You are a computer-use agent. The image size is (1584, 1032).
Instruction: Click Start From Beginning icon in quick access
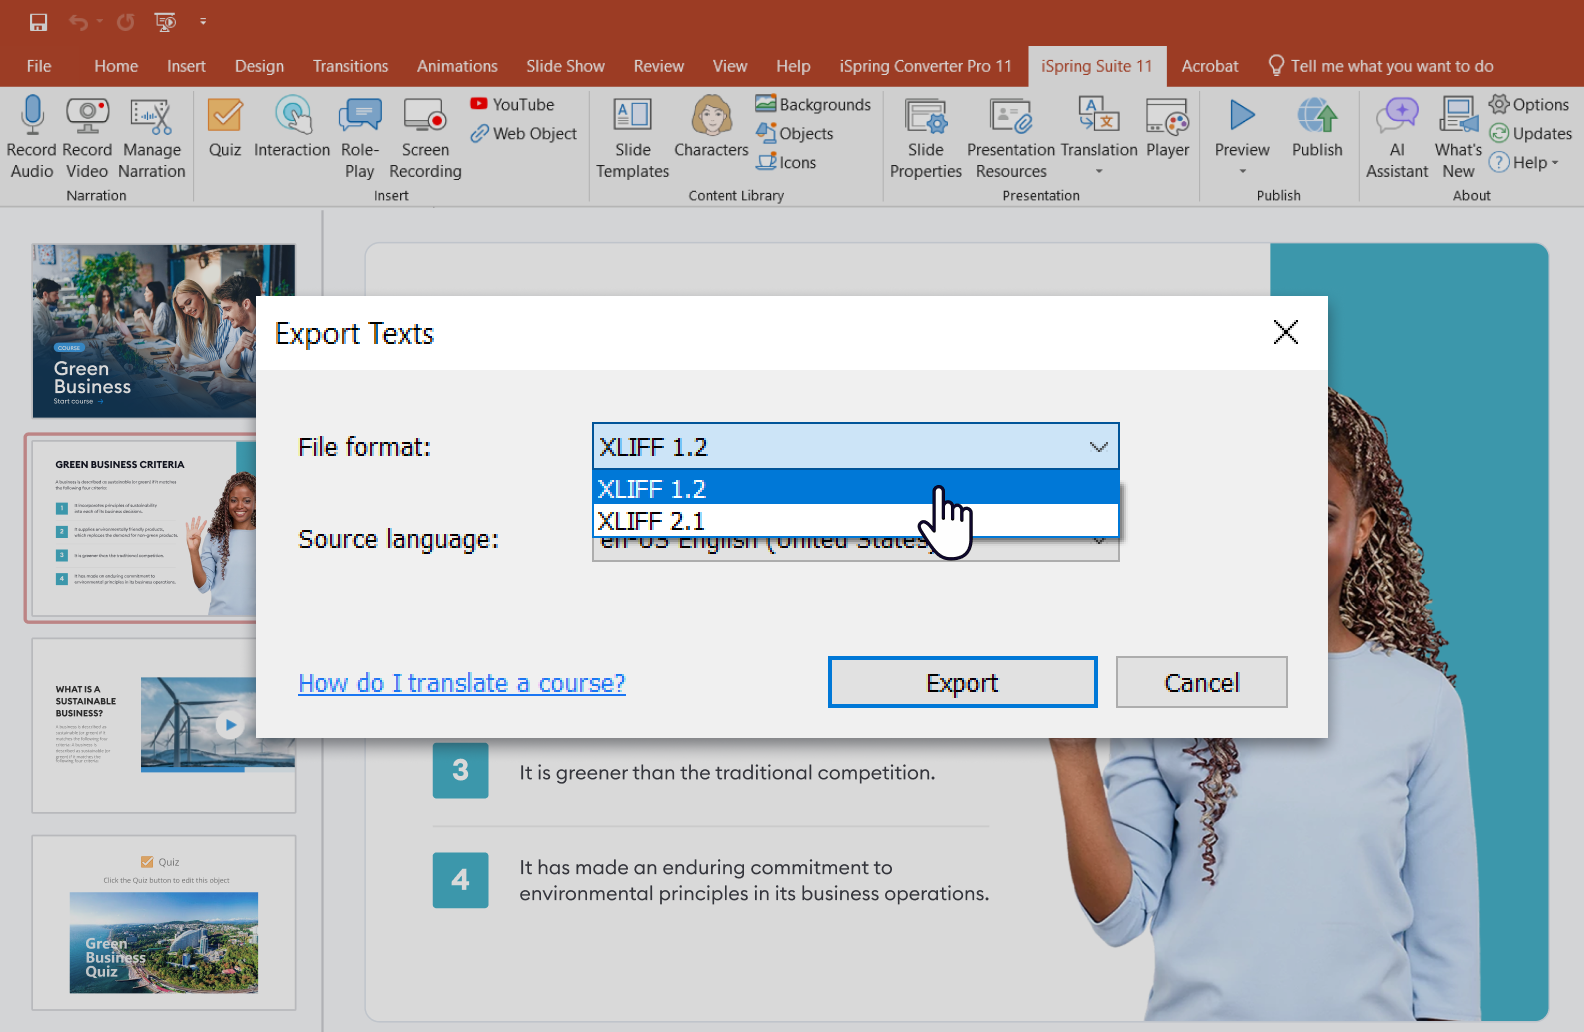pyautogui.click(x=165, y=21)
